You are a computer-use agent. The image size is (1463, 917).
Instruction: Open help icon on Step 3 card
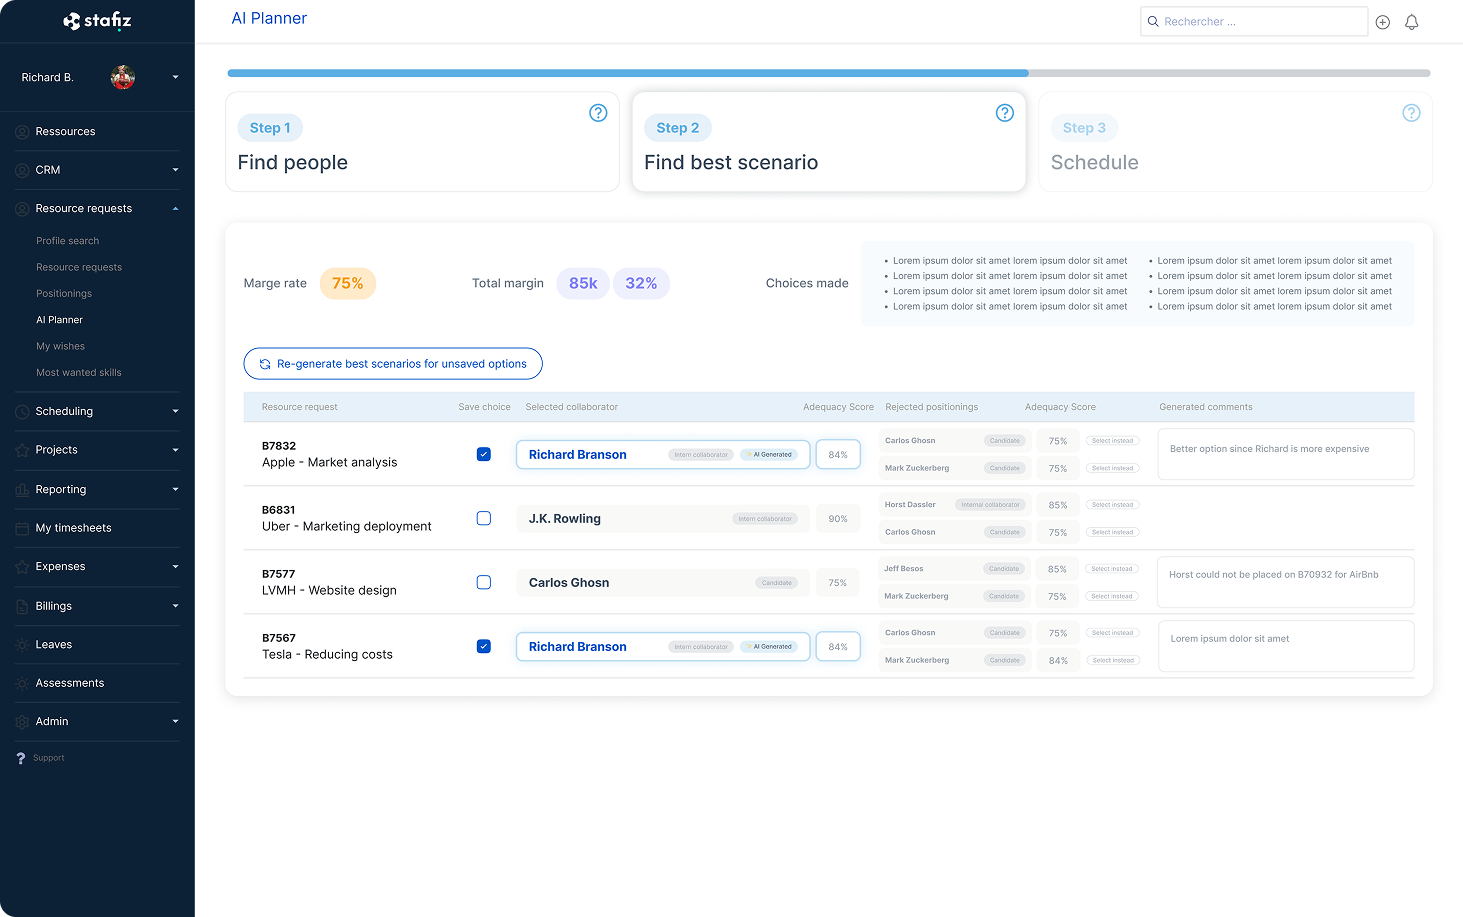(1411, 113)
